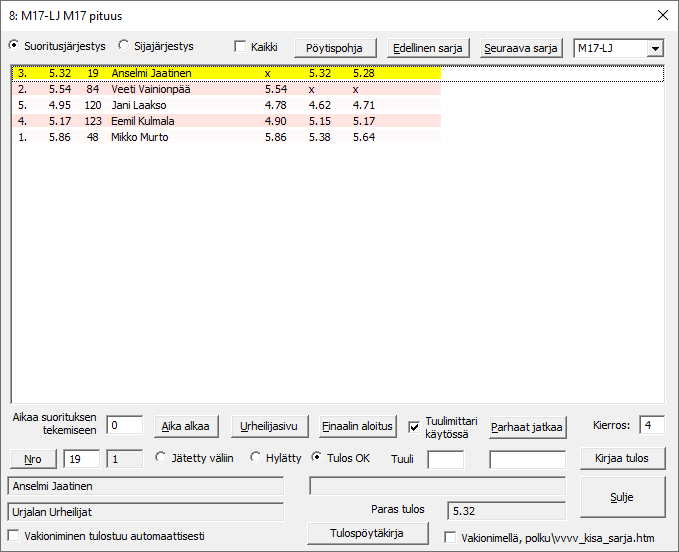Go to Seuraava sarja

(521, 48)
